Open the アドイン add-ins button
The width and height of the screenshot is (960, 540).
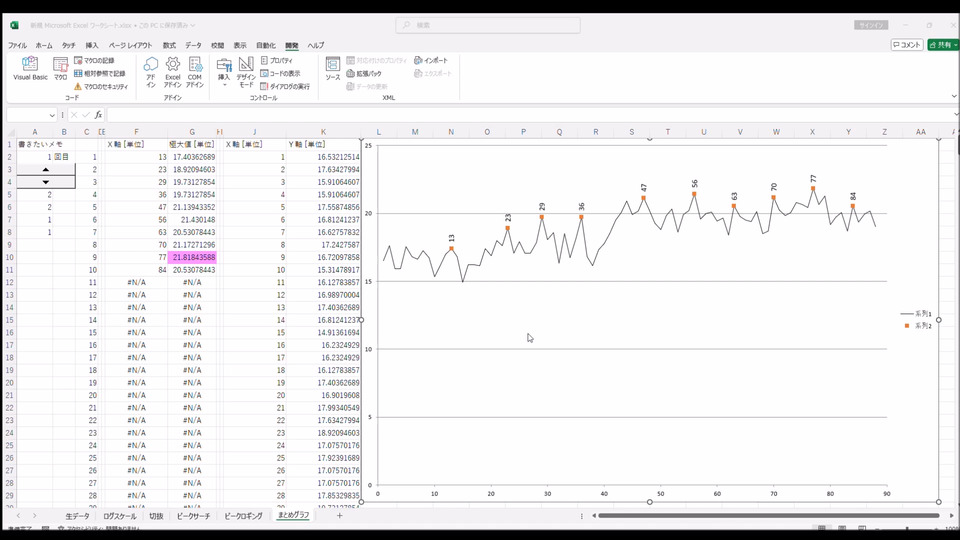click(151, 72)
